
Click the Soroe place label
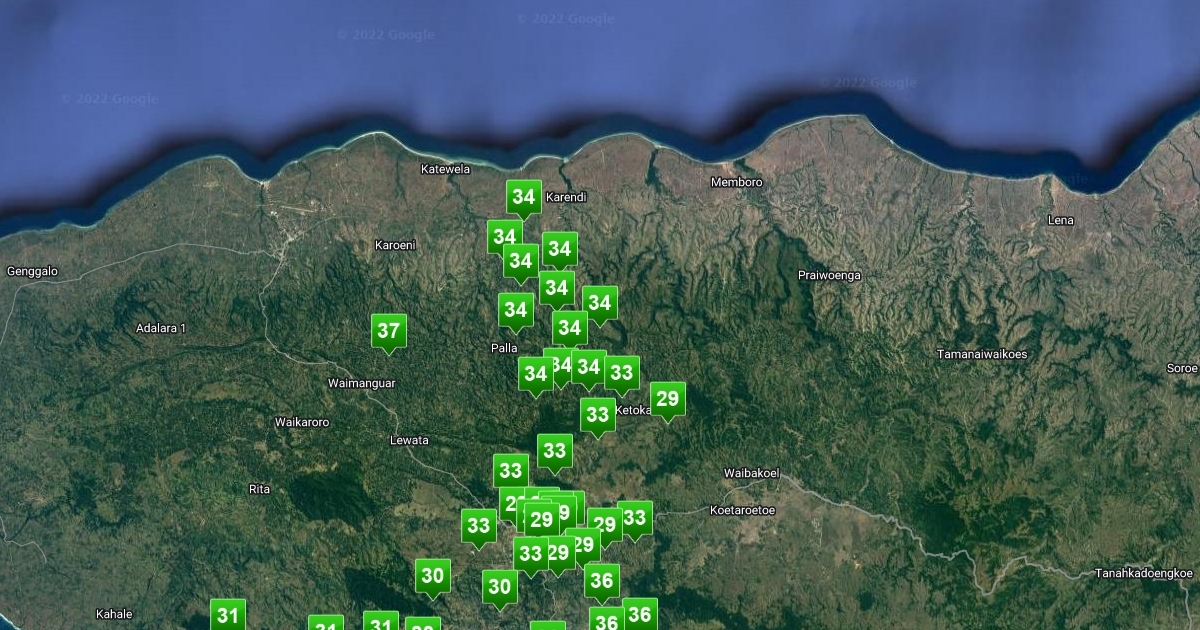[x=1182, y=368]
